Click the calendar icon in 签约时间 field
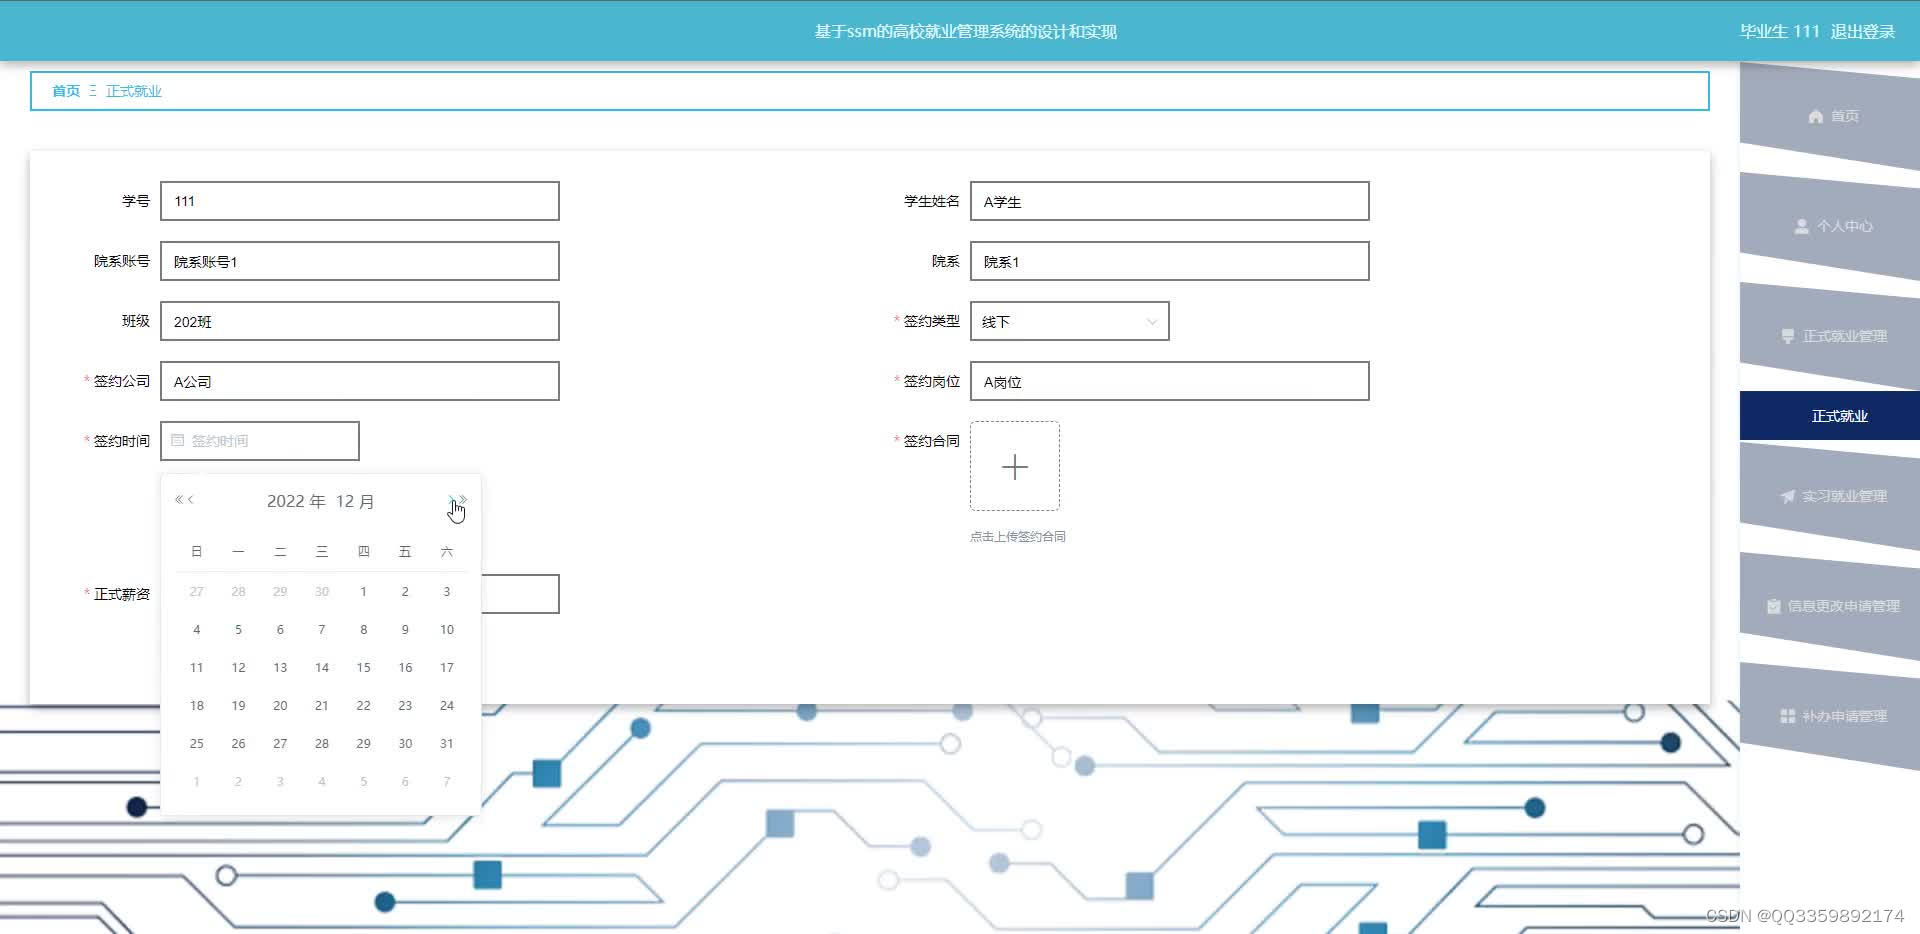 pyautogui.click(x=178, y=440)
